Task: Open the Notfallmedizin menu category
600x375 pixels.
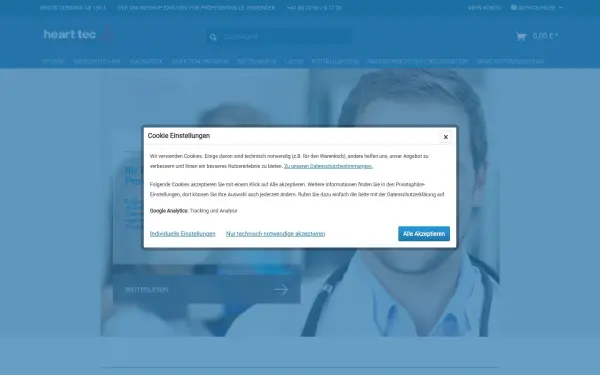Action: tap(335, 62)
